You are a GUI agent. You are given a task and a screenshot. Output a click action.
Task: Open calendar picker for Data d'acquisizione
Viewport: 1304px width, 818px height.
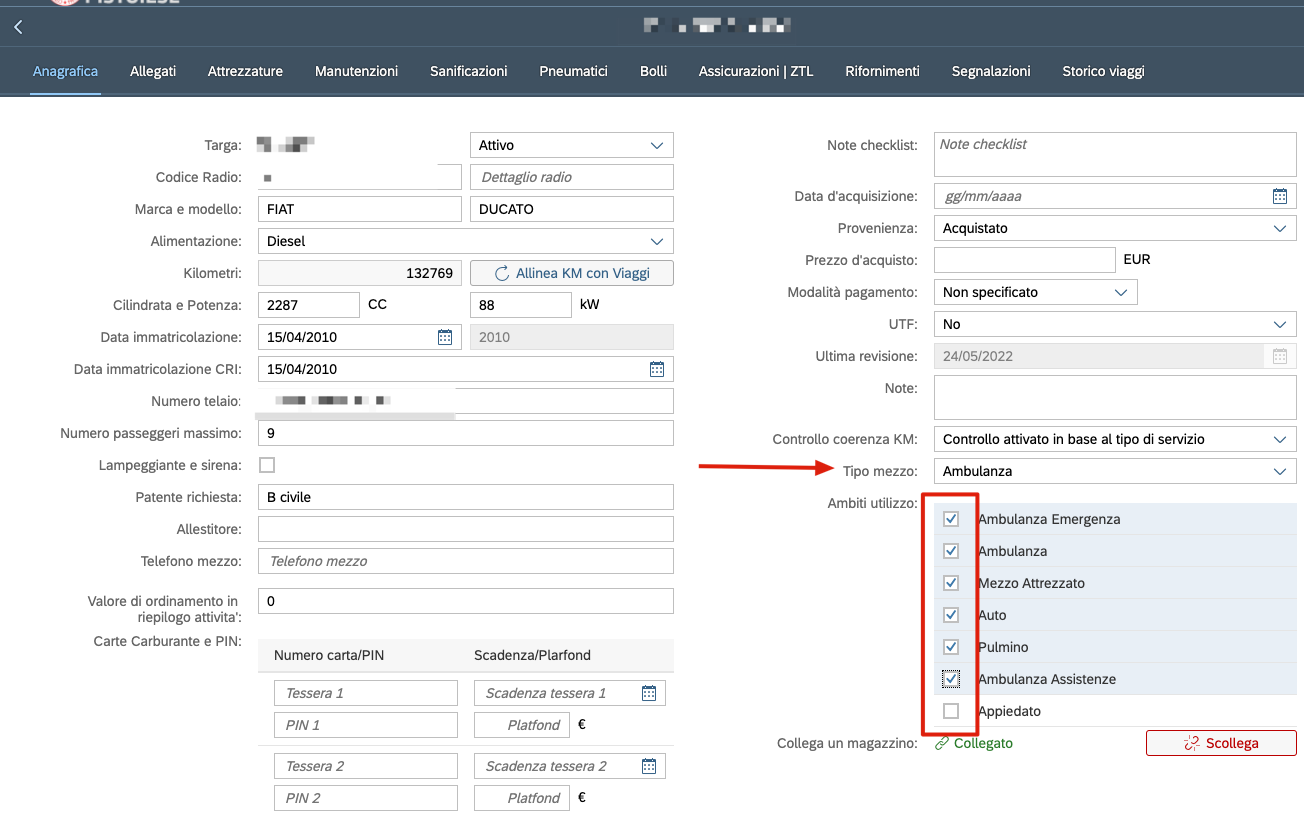click(x=1279, y=196)
